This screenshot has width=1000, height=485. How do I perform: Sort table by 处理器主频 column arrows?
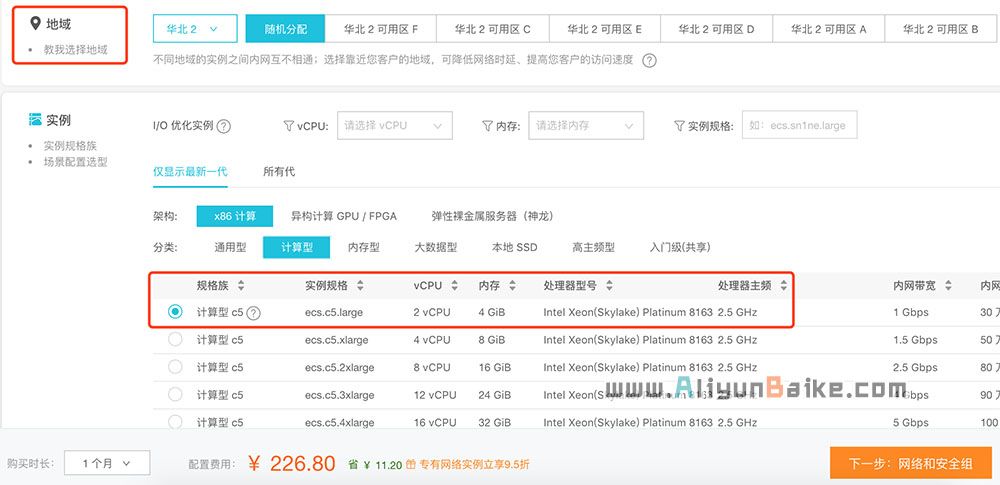pos(783,286)
